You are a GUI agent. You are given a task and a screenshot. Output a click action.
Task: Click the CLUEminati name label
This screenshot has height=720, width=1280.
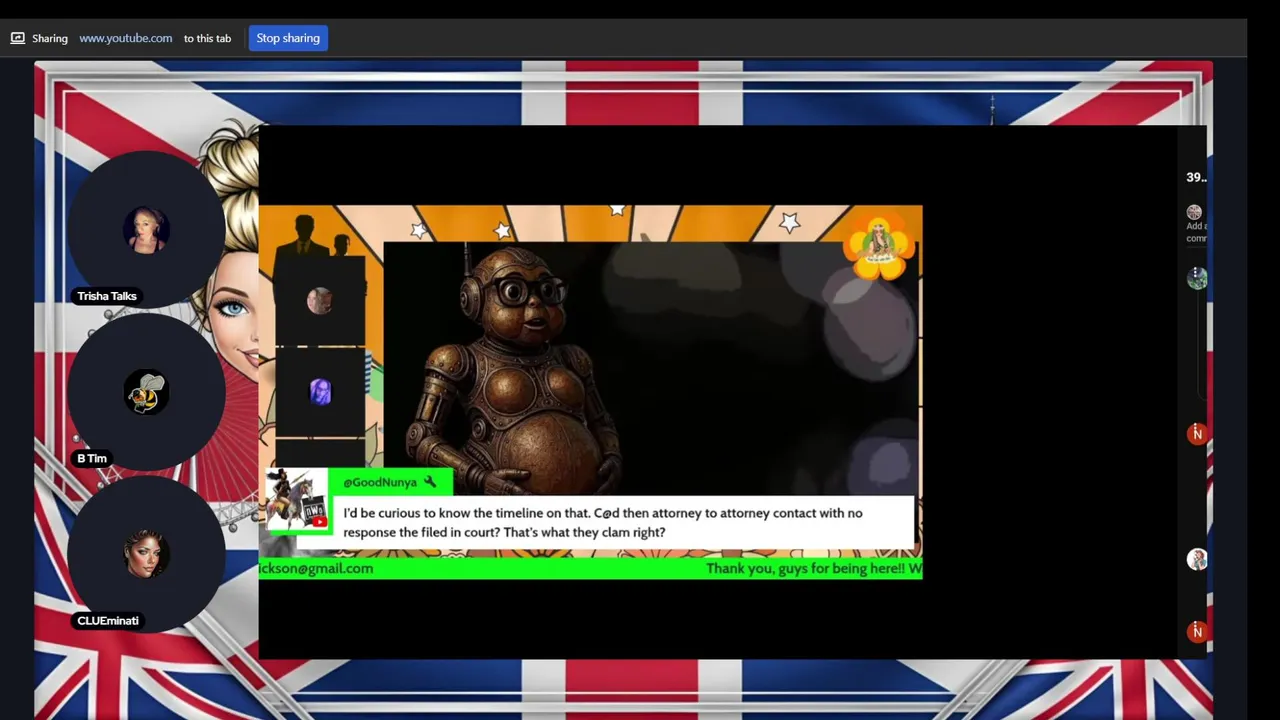pyautogui.click(x=108, y=621)
